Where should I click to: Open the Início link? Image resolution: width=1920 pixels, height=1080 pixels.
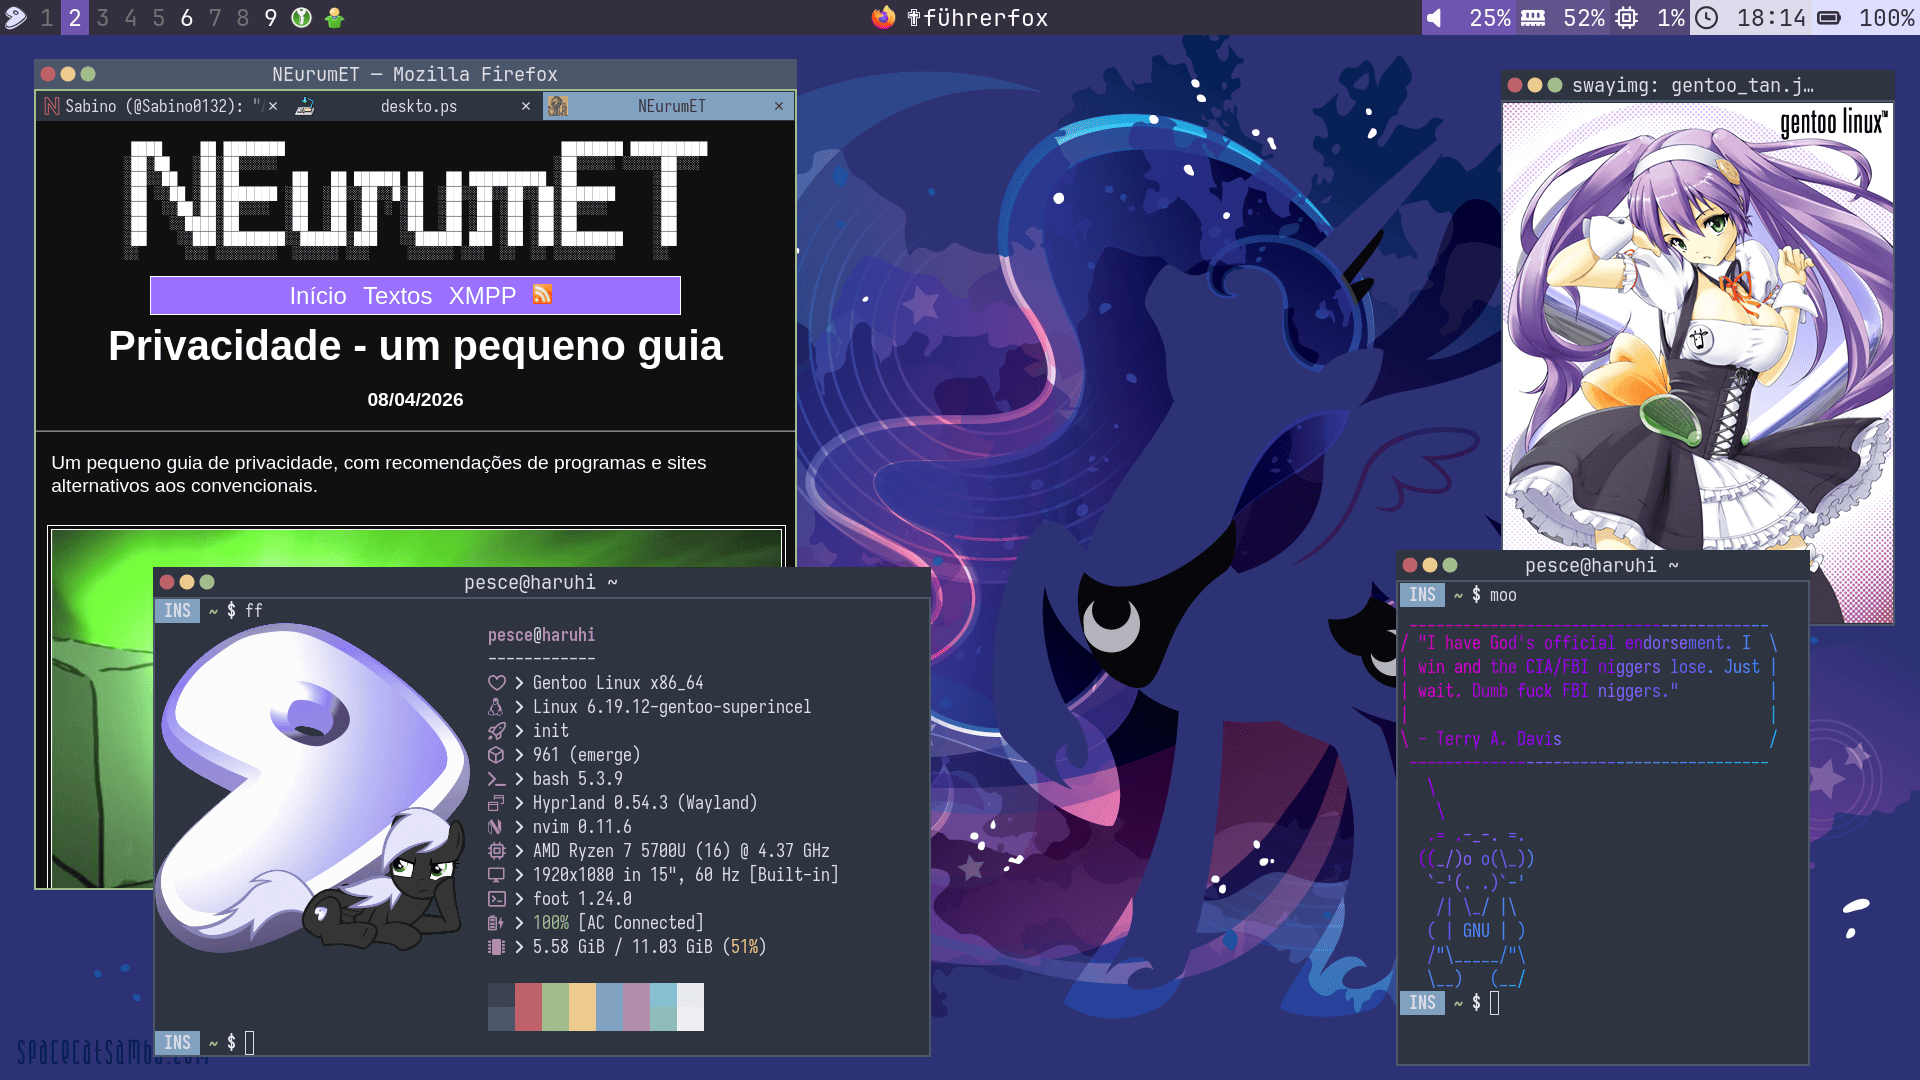(x=318, y=296)
